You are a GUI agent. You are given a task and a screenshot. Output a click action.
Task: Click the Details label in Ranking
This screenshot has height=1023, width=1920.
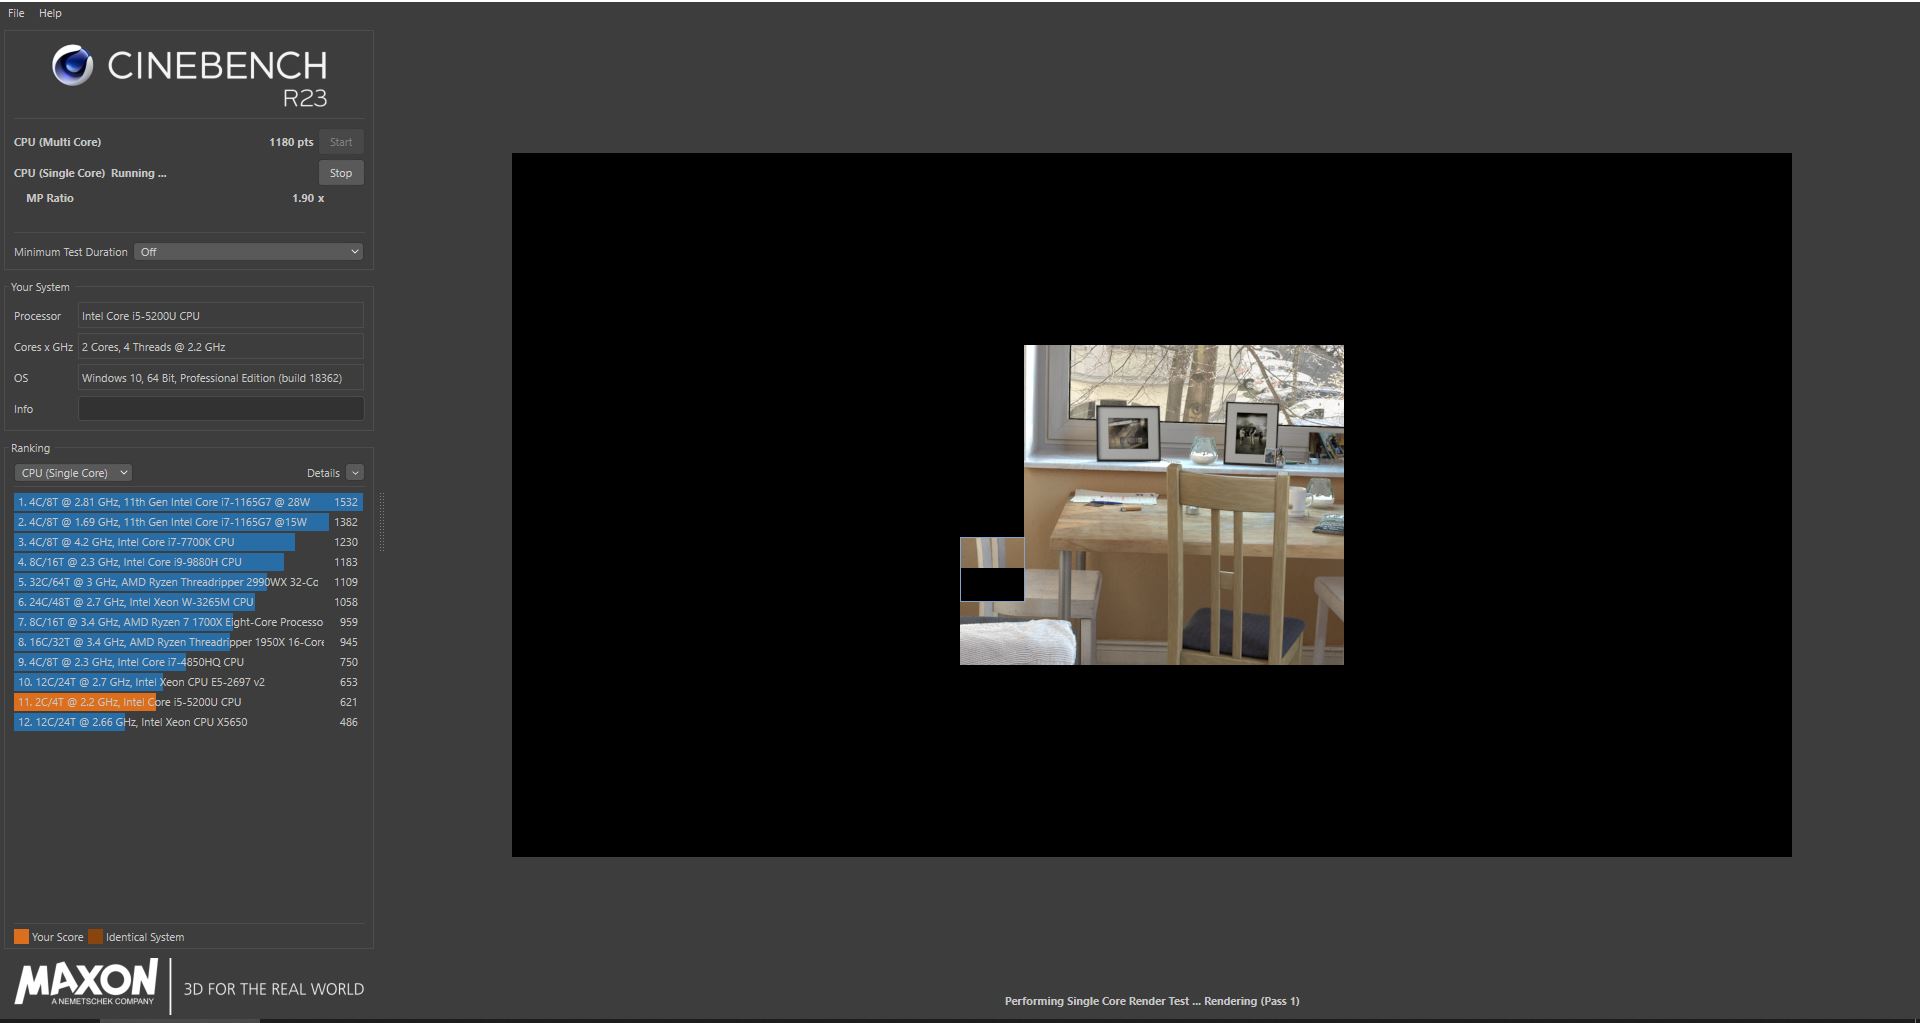click(x=323, y=473)
